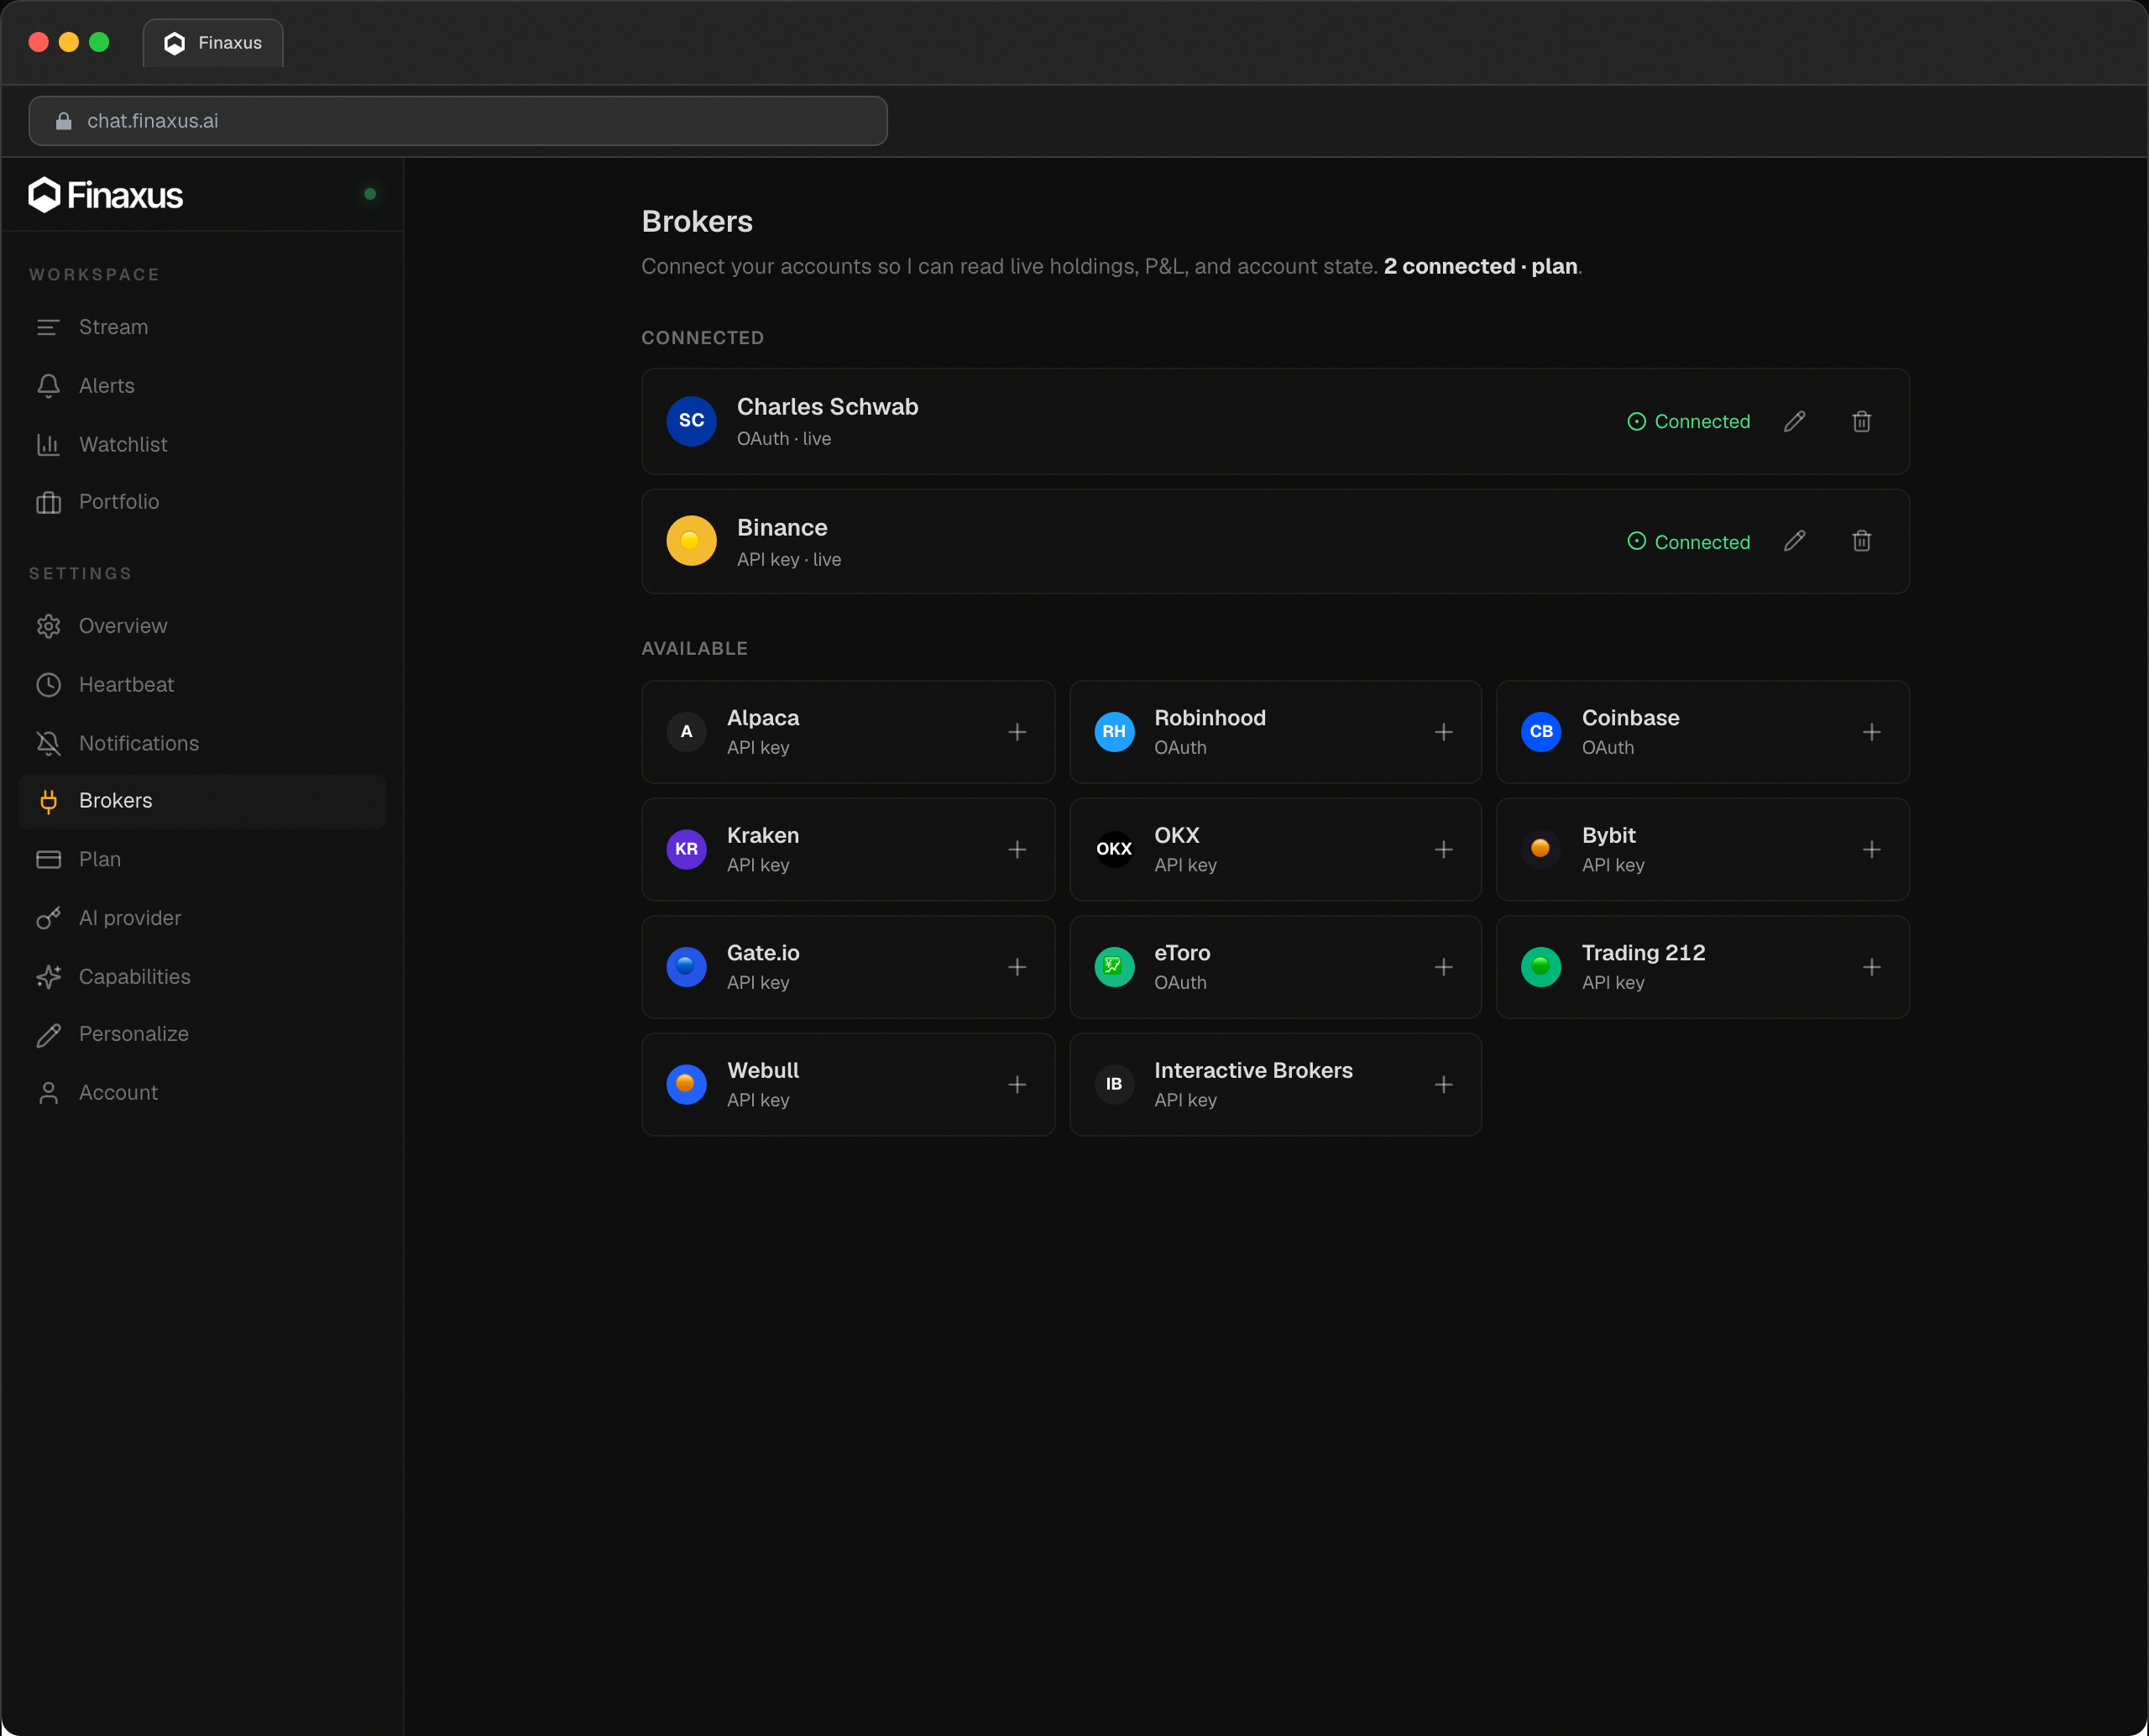Screen dimensions: 2149x1736
Task: Add the Bybit broker
Action: pos(1871,849)
